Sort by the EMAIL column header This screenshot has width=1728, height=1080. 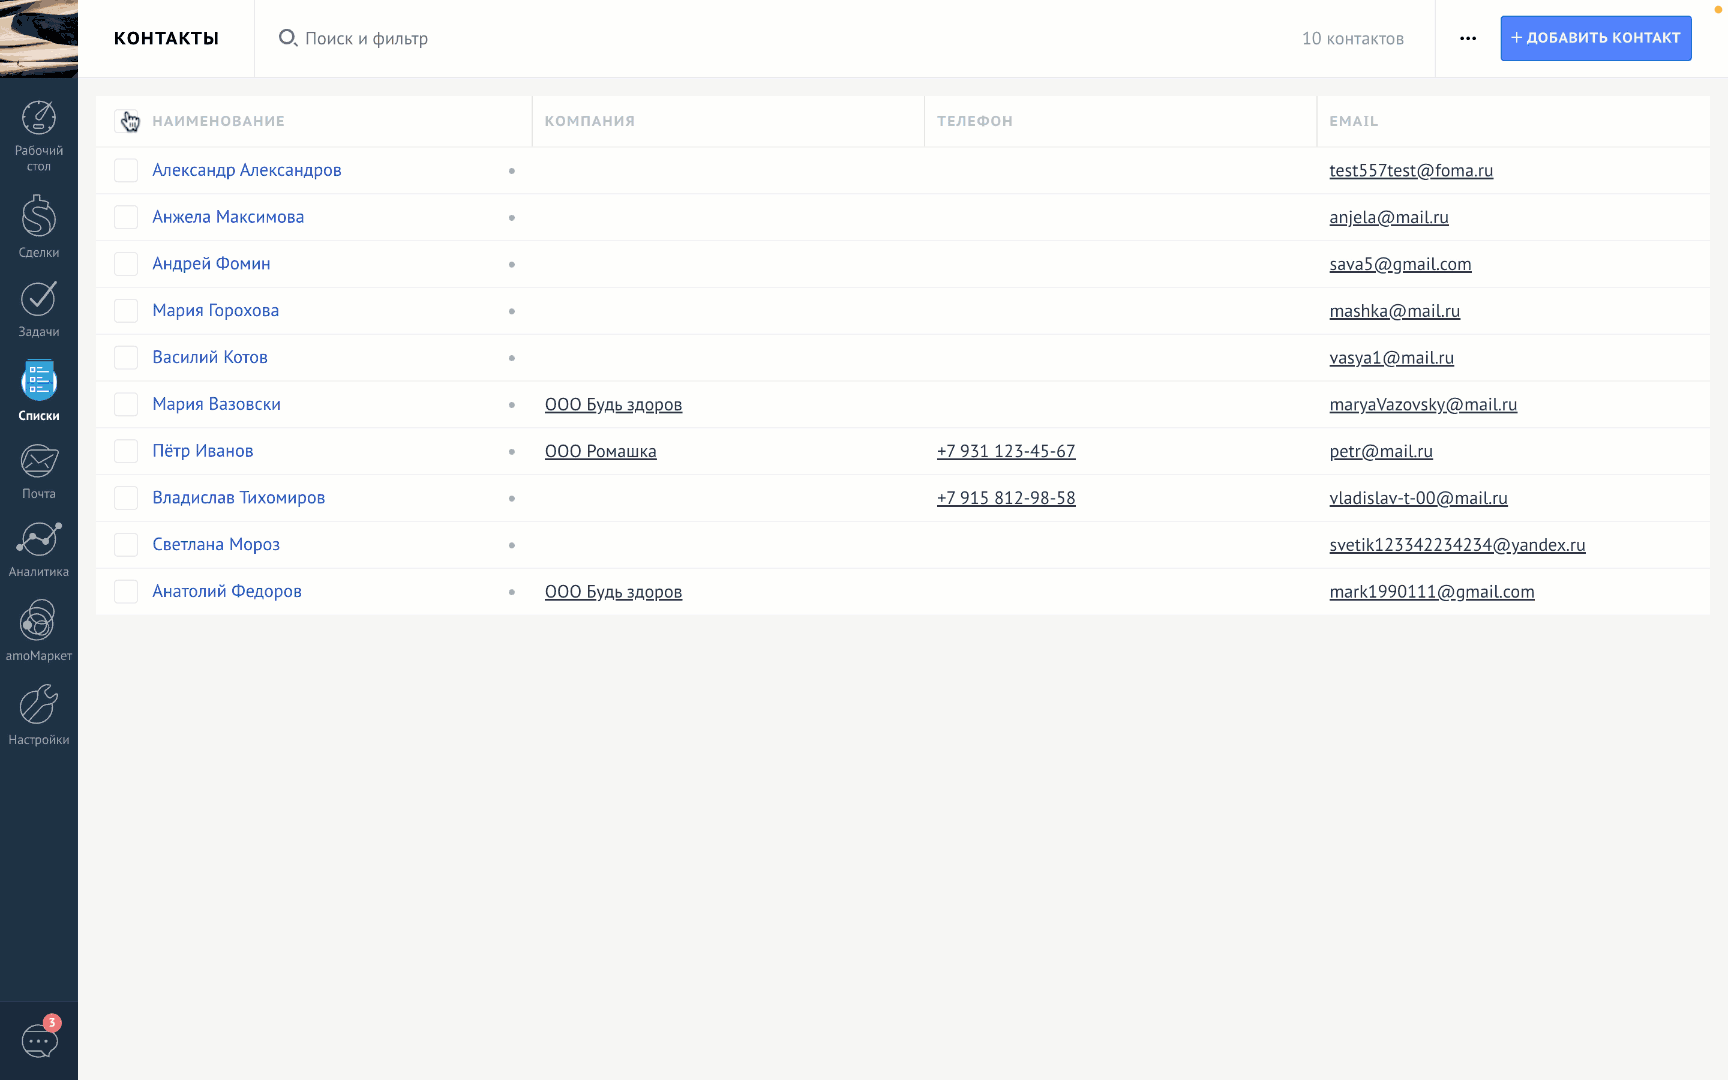[x=1353, y=121]
